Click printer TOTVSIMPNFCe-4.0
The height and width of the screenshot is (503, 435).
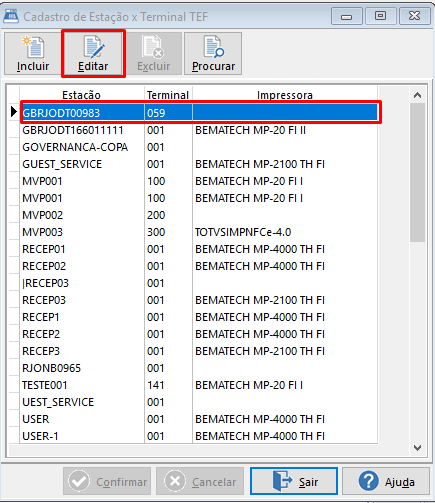(x=243, y=232)
